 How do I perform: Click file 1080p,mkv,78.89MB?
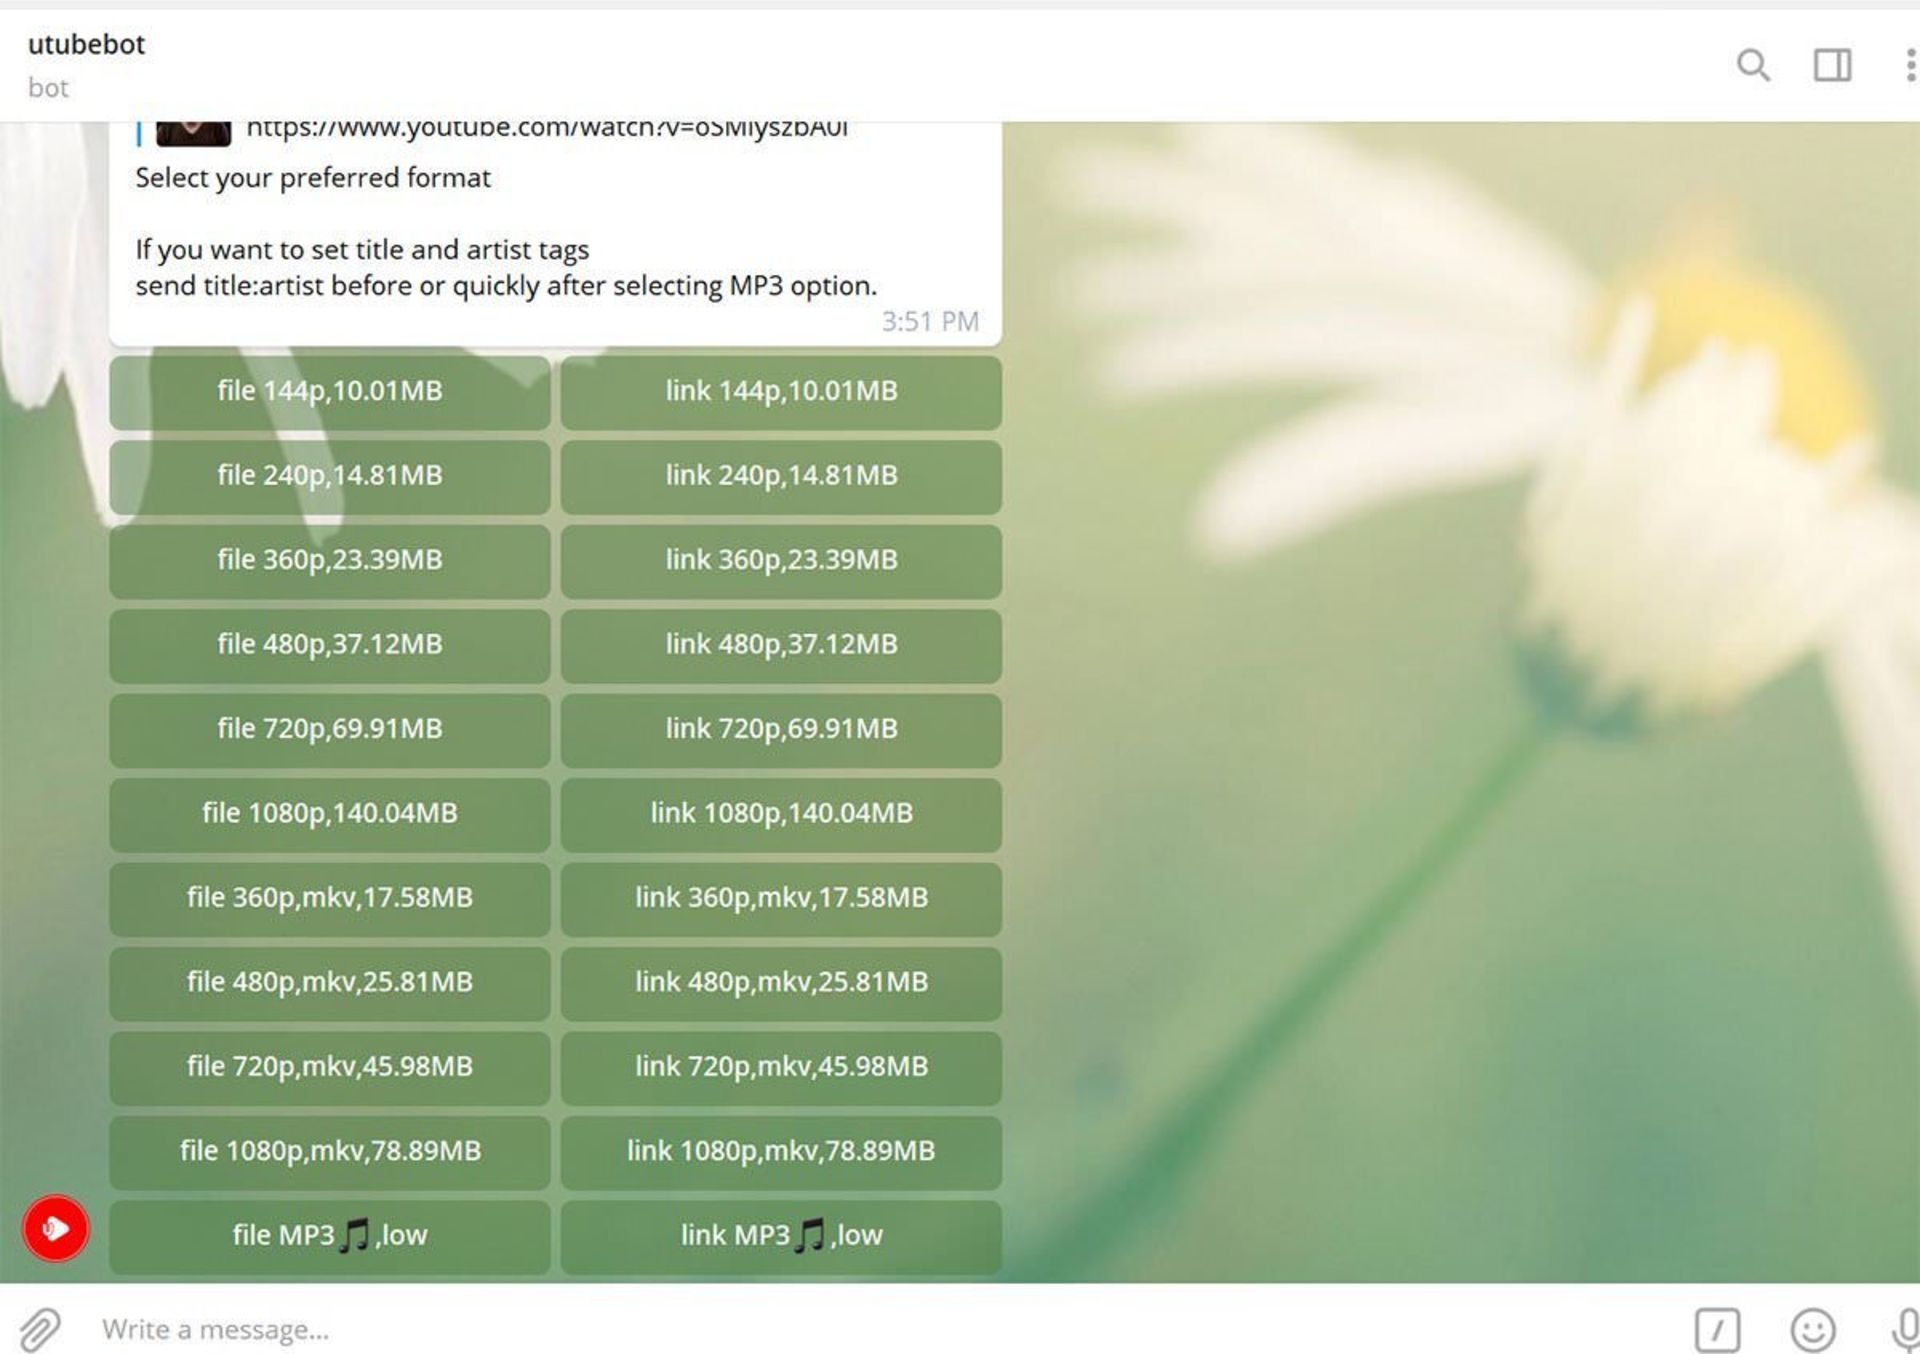pos(330,1152)
